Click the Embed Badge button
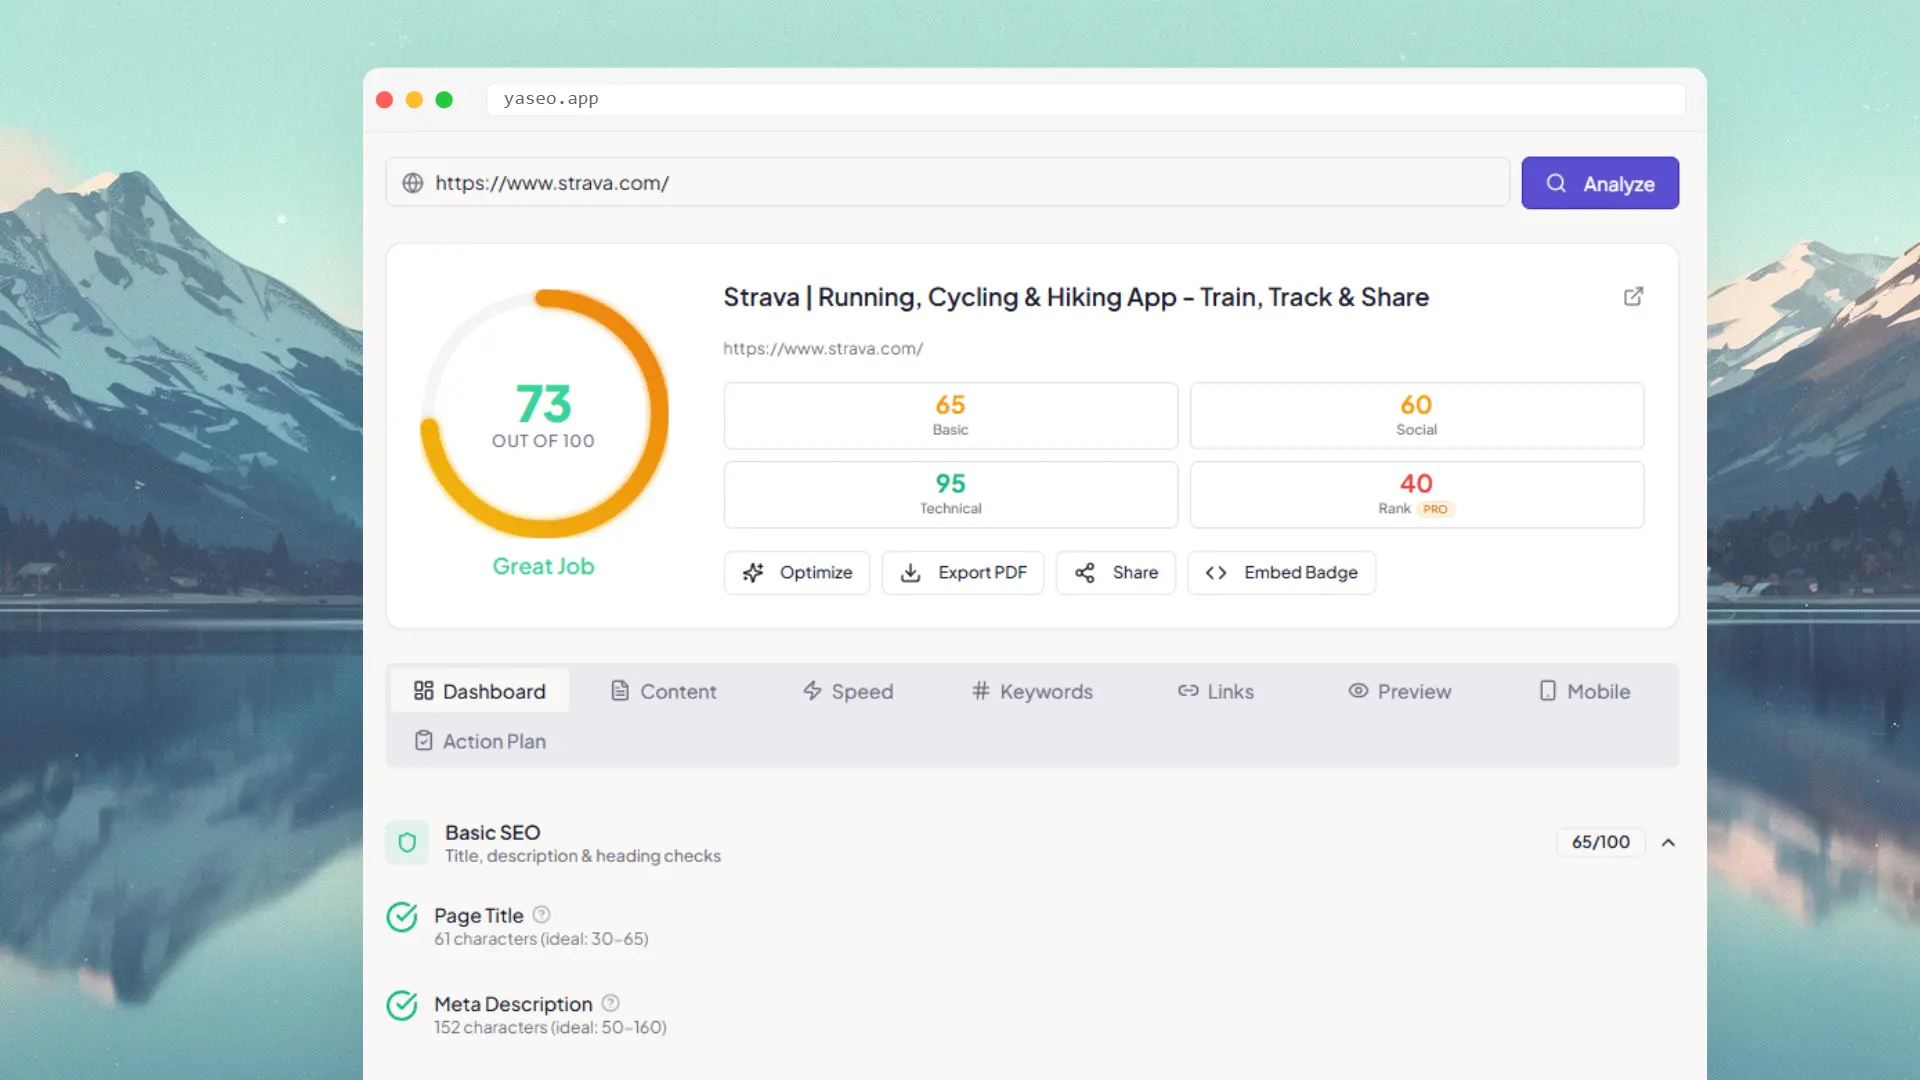The width and height of the screenshot is (1920, 1080). [x=1281, y=572]
